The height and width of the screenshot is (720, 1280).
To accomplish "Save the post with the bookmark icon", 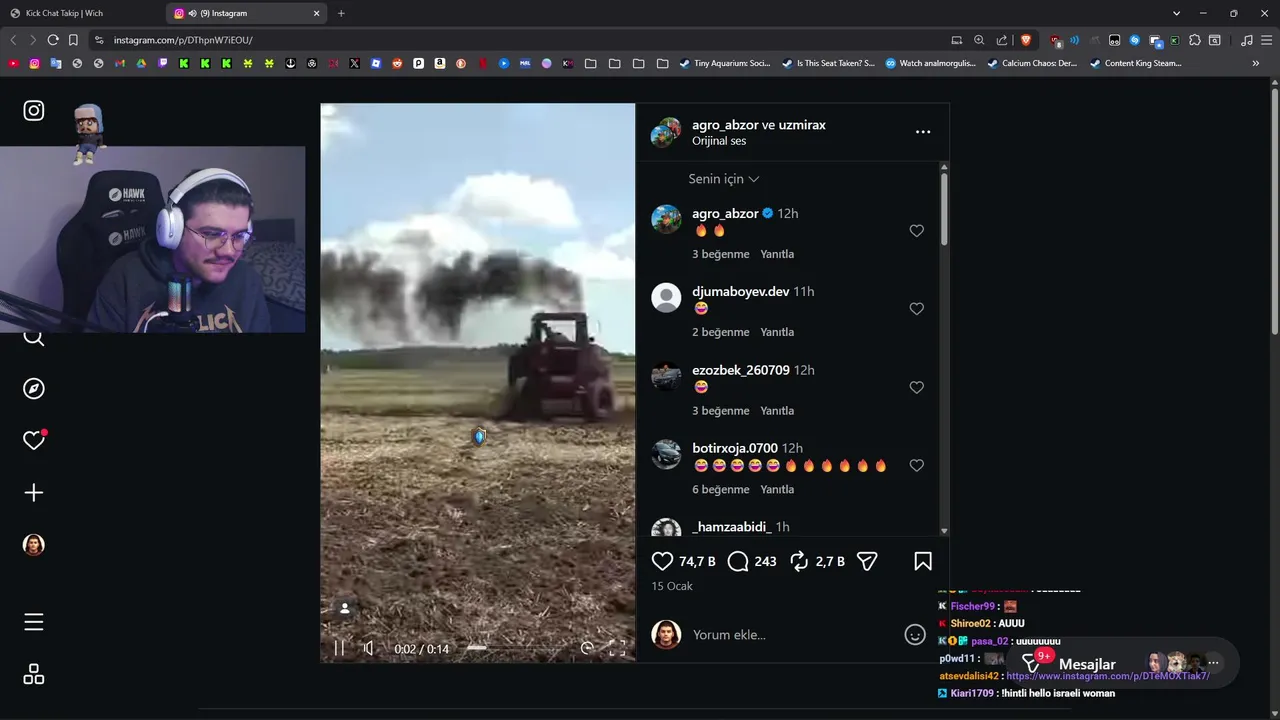I will tap(923, 562).
